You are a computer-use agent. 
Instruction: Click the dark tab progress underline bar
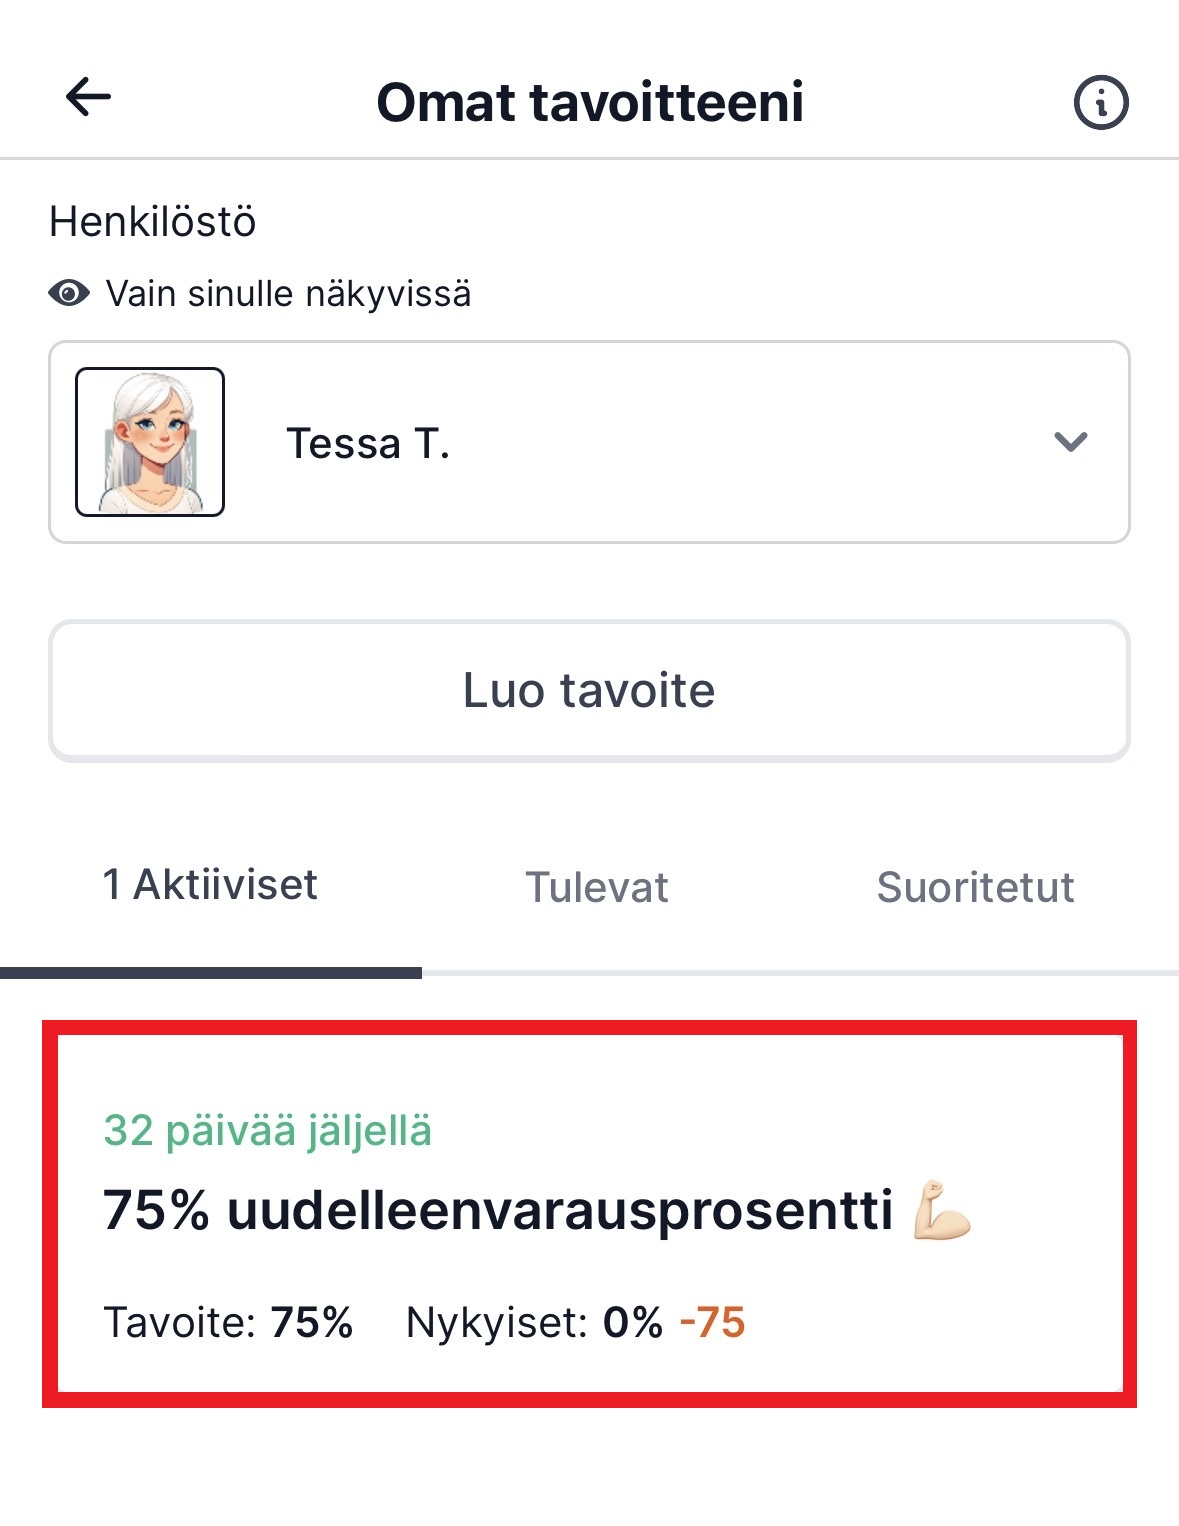211,971
